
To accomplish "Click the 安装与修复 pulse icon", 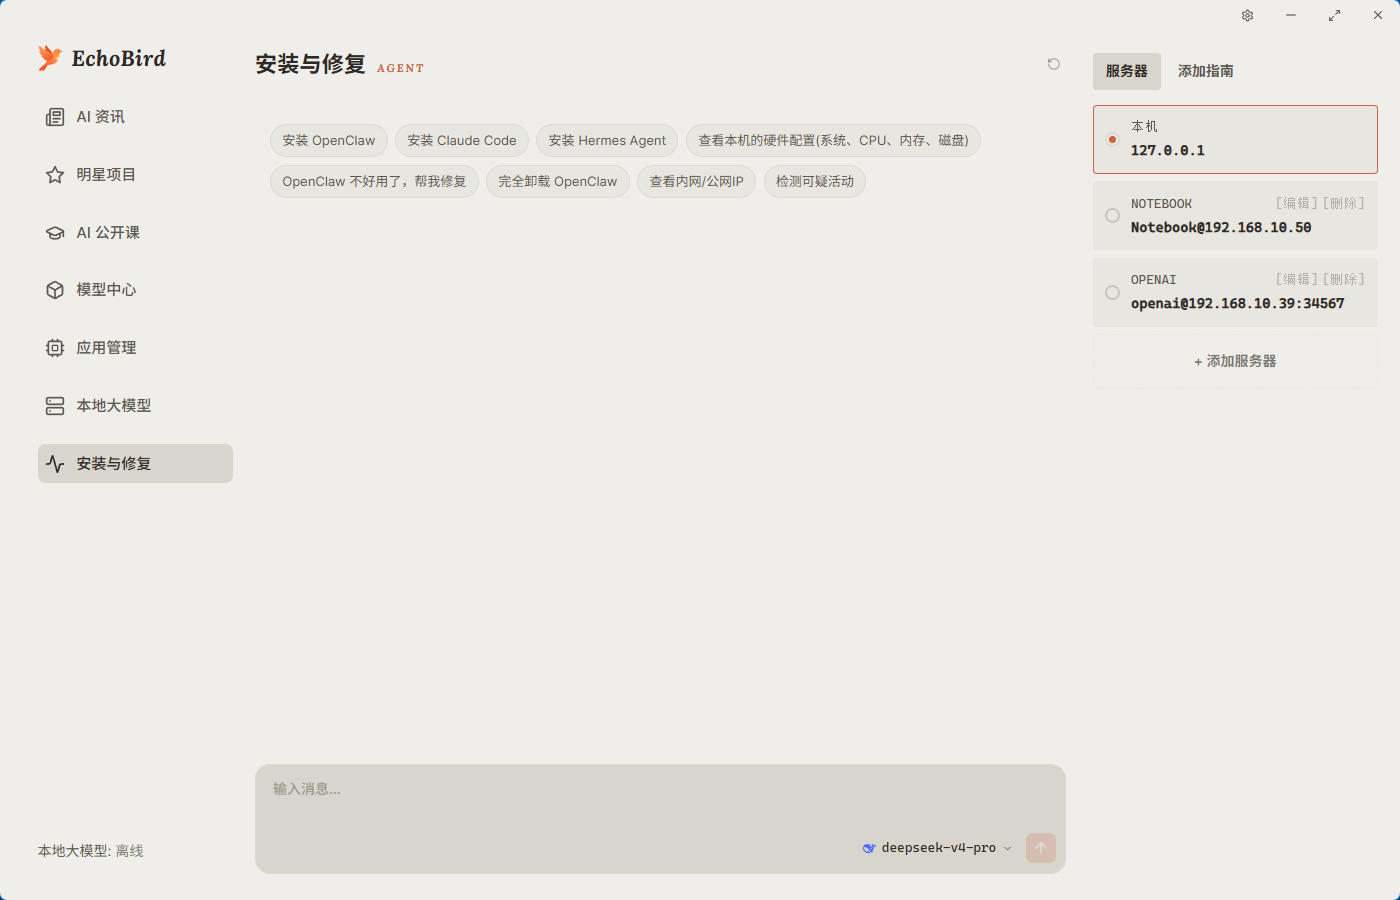I will (x=55, y=464).
